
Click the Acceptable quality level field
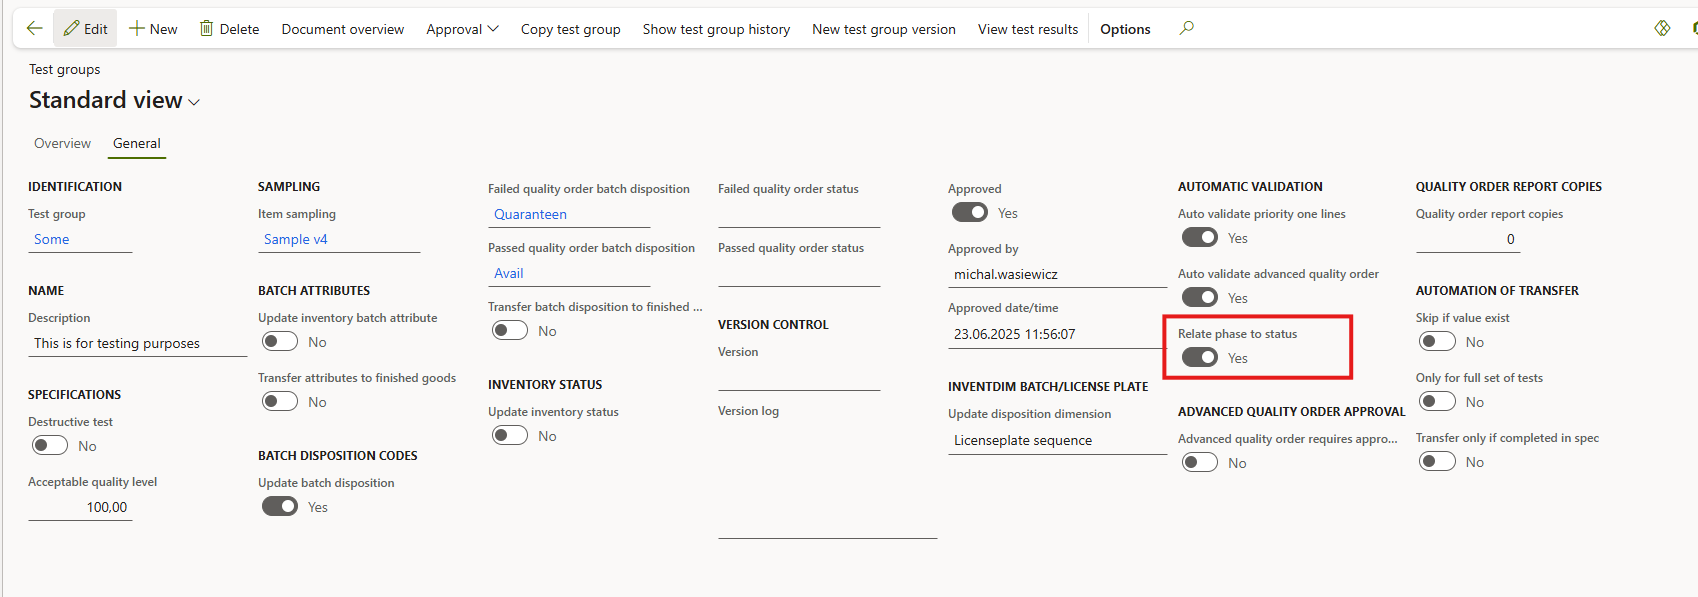pyautogui.click(x=80, y=508)
